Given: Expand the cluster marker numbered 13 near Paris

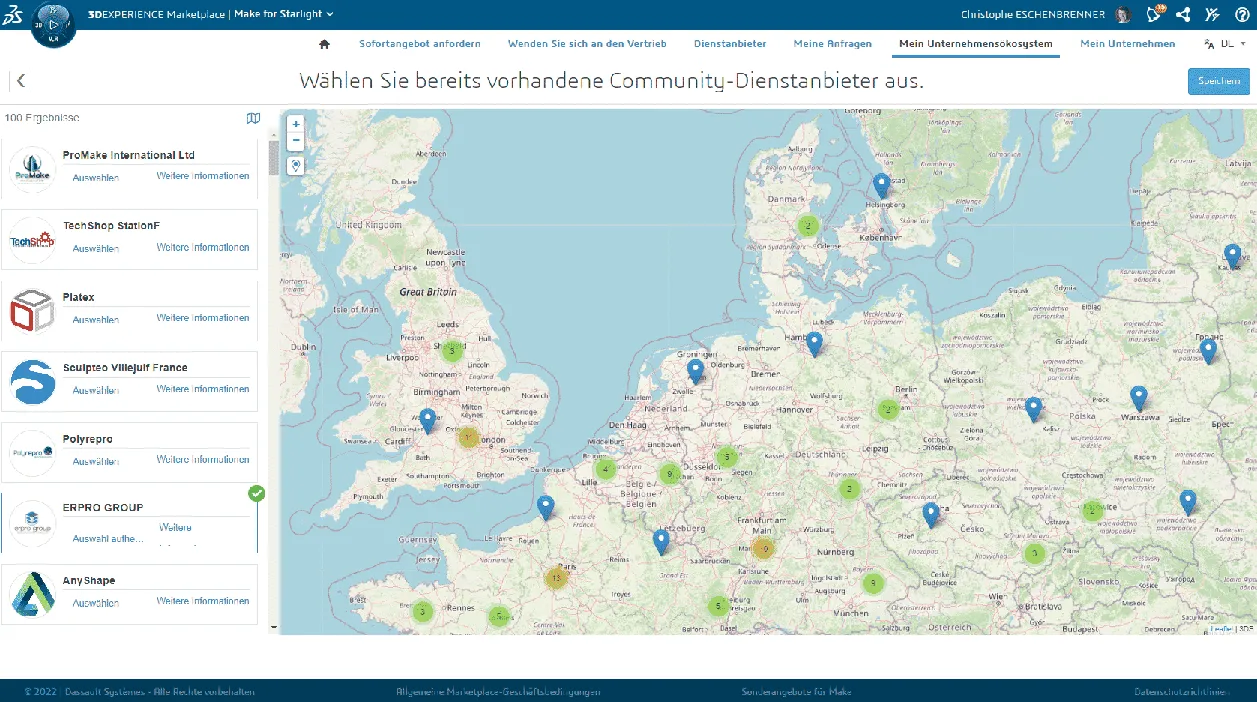Looking at the screenshot, I should [x=557, y=577].
